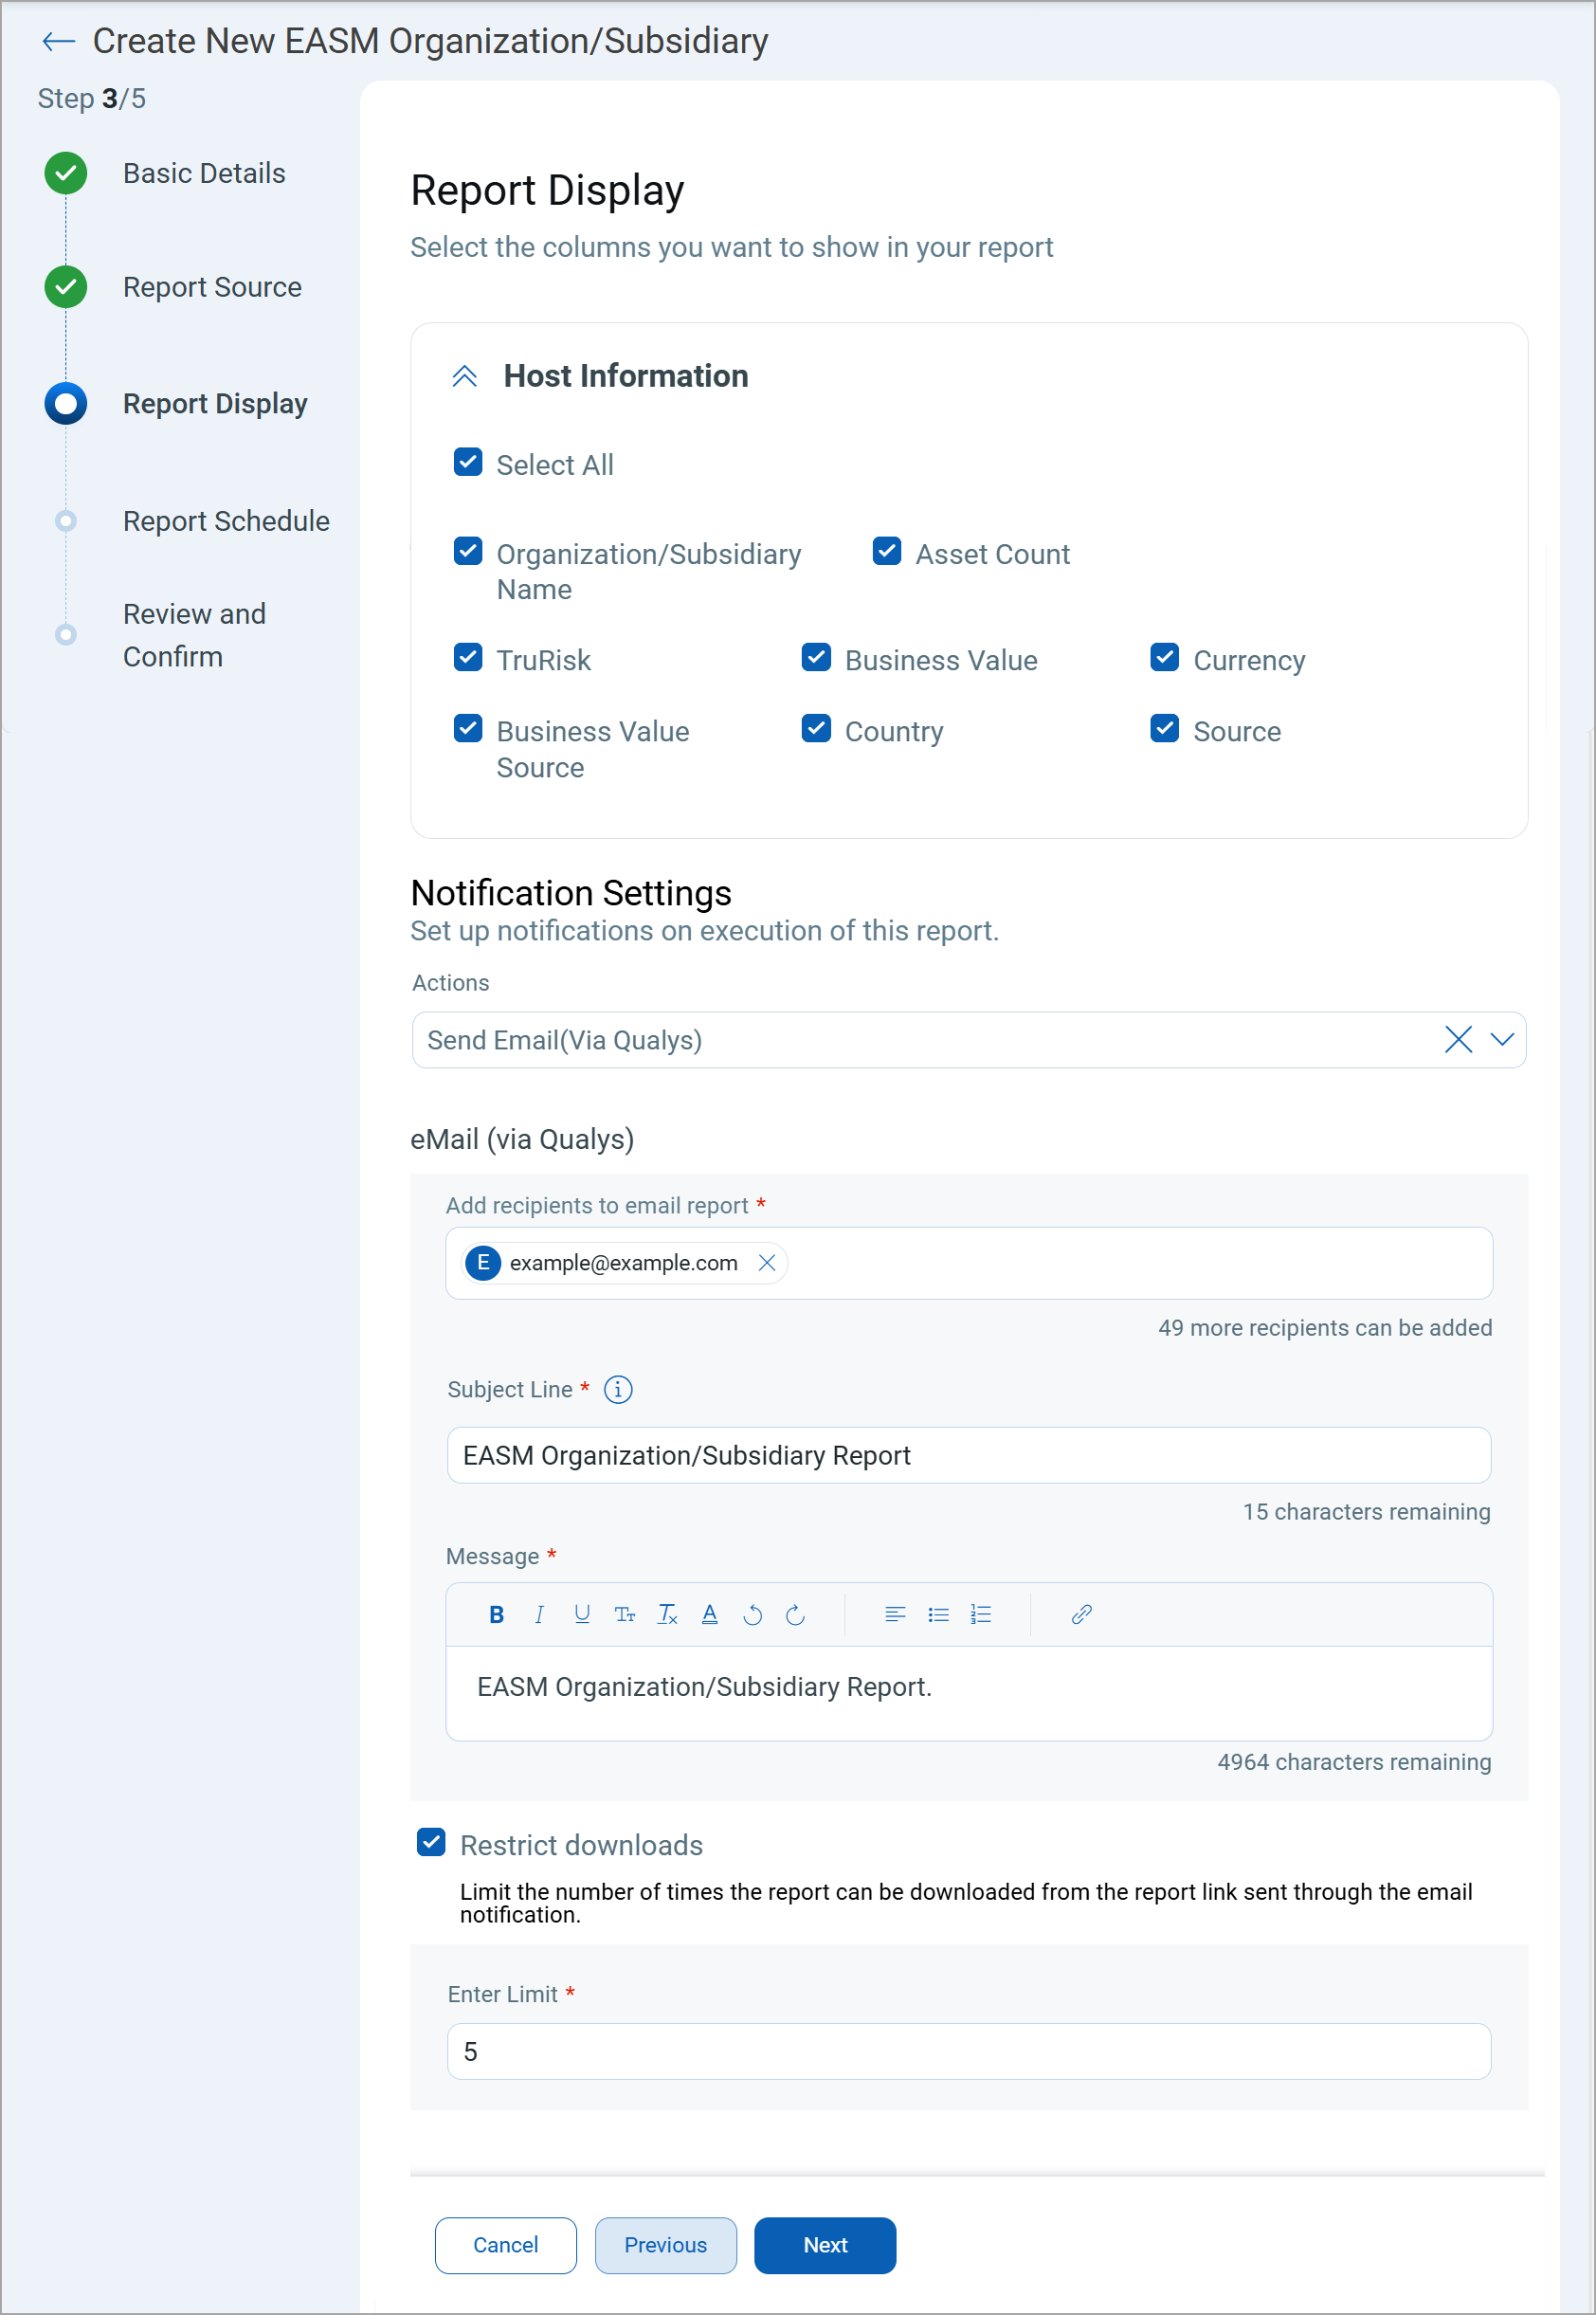Open the text color picker
The width and height of the screenshot is (1596, 2315).
click(x=710, y=1614)
